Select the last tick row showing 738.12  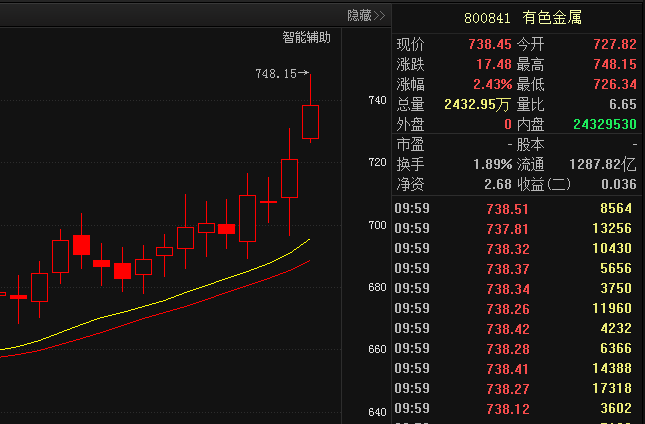[x=515, y=408]
